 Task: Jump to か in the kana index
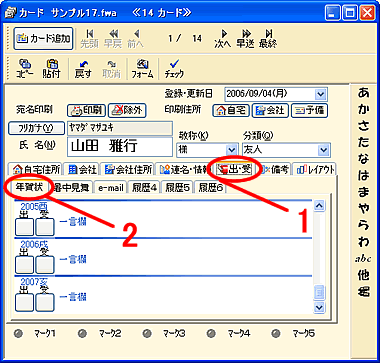click(363, 109)
